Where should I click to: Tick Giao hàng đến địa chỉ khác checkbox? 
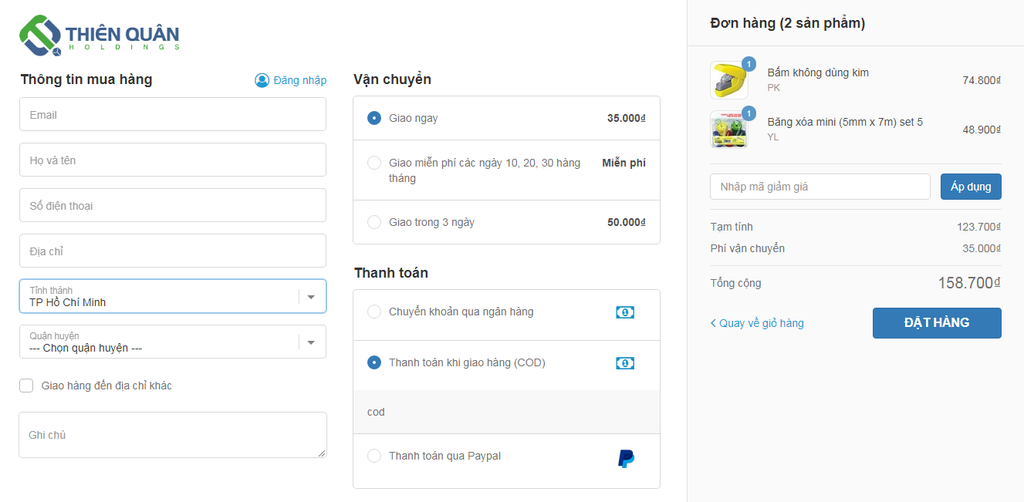pos(26,386)
